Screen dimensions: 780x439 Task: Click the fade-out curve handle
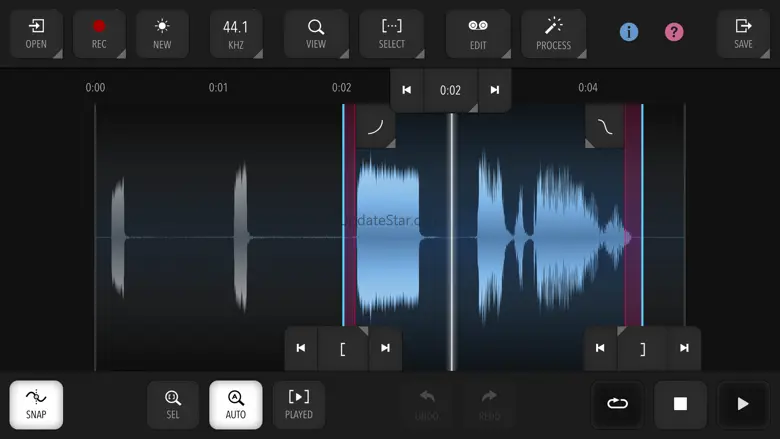tap(605, 127)
